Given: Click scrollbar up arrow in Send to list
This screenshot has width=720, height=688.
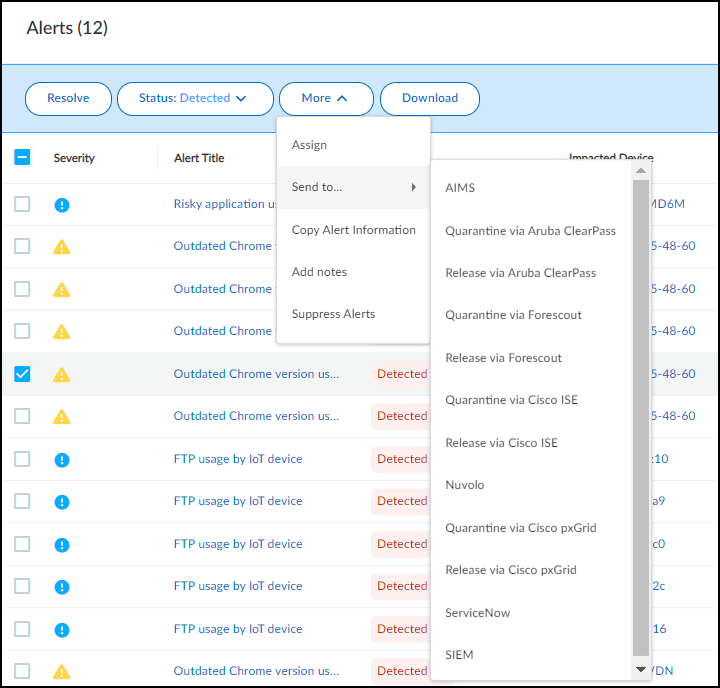Looking at the screenshot, I should [641, 171].
